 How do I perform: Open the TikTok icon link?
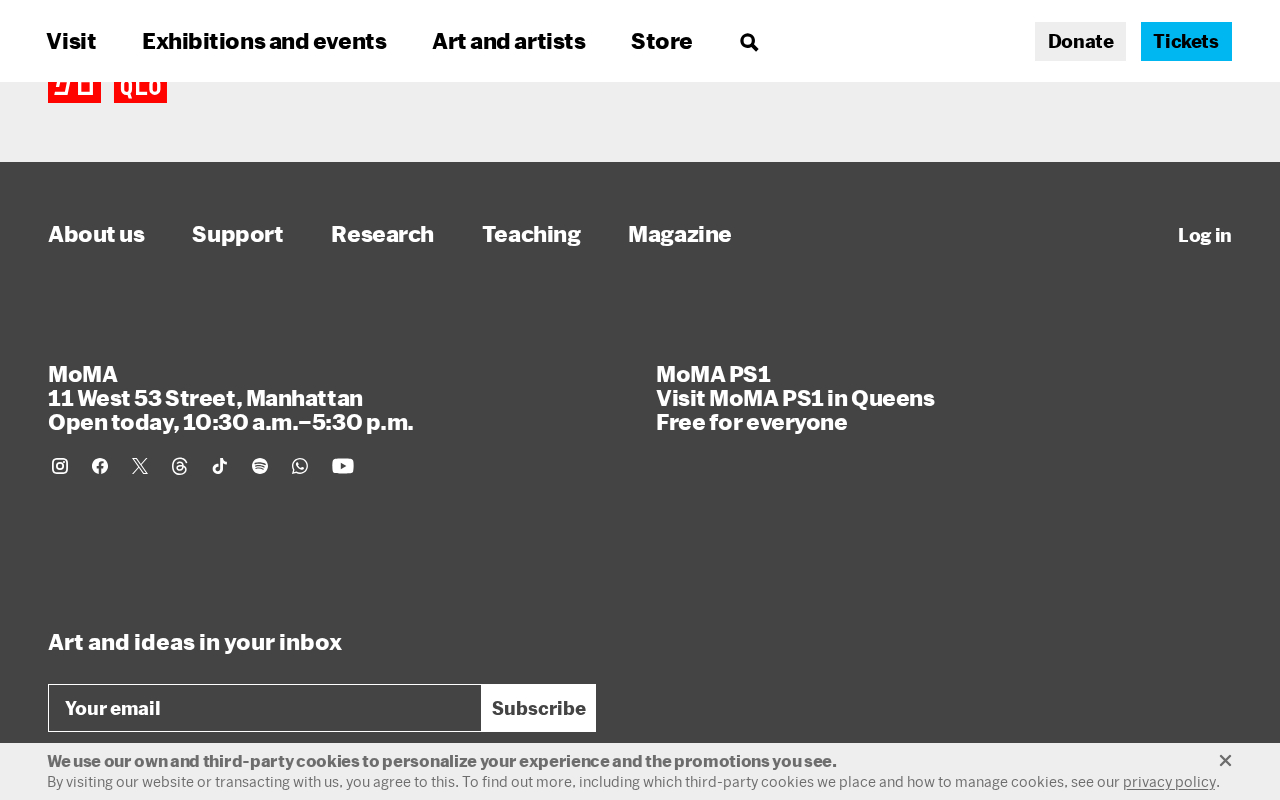[220, 466]
